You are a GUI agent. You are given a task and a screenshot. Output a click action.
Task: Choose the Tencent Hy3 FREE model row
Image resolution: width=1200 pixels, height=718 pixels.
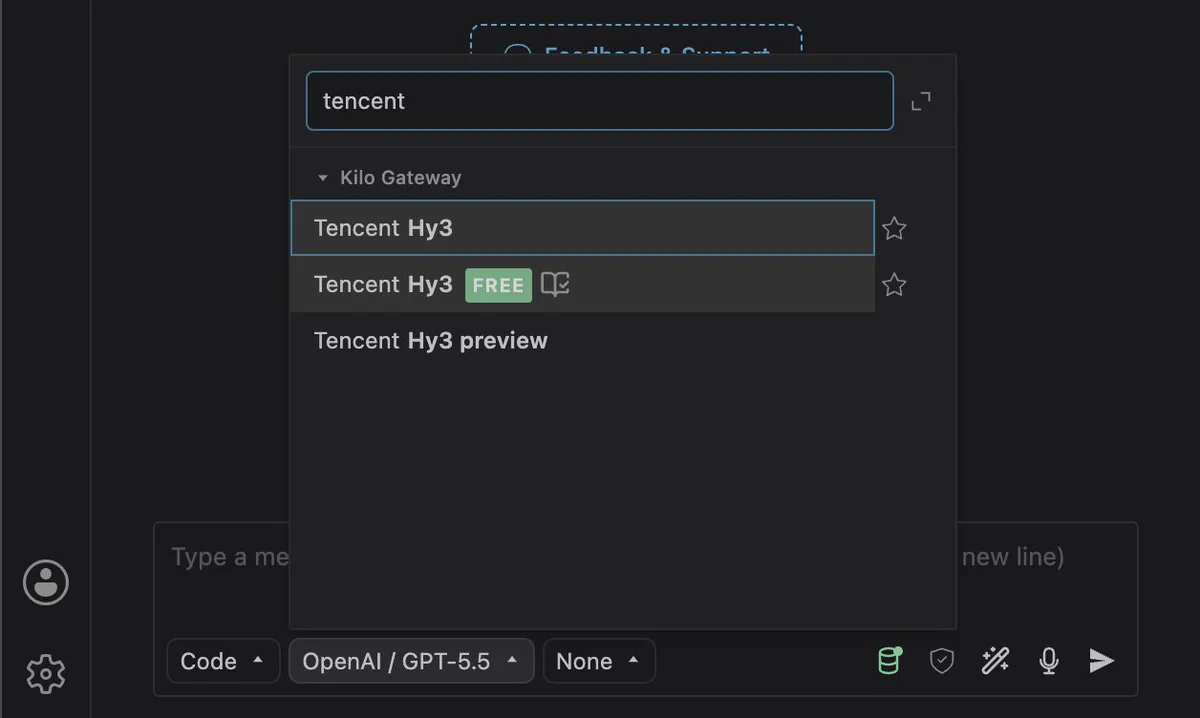coord(583,284)
